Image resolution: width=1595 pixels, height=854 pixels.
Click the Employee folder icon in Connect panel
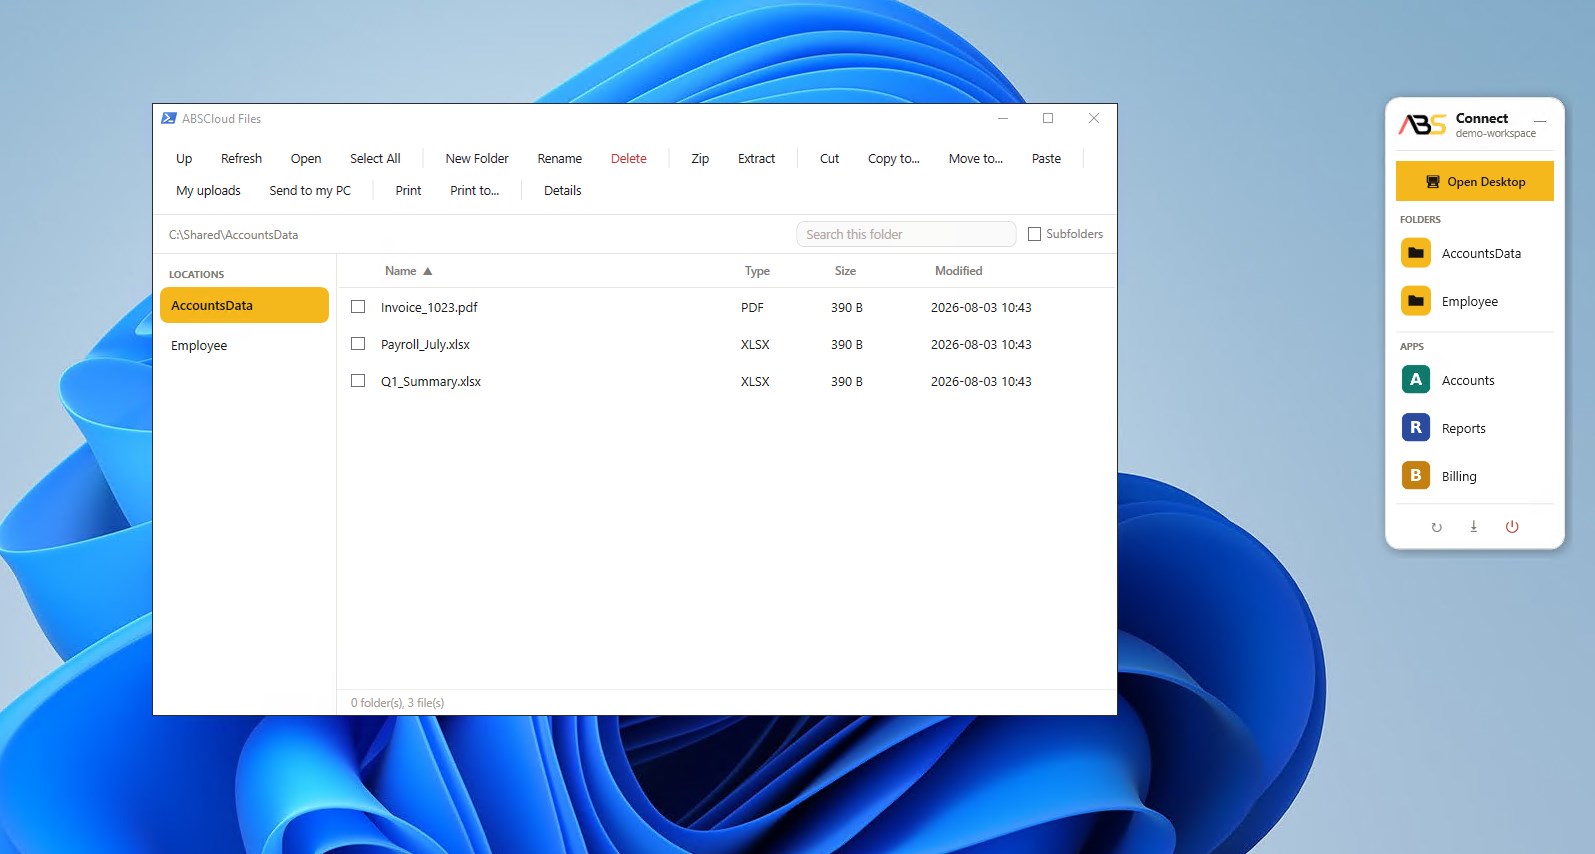coord(1416,301)
